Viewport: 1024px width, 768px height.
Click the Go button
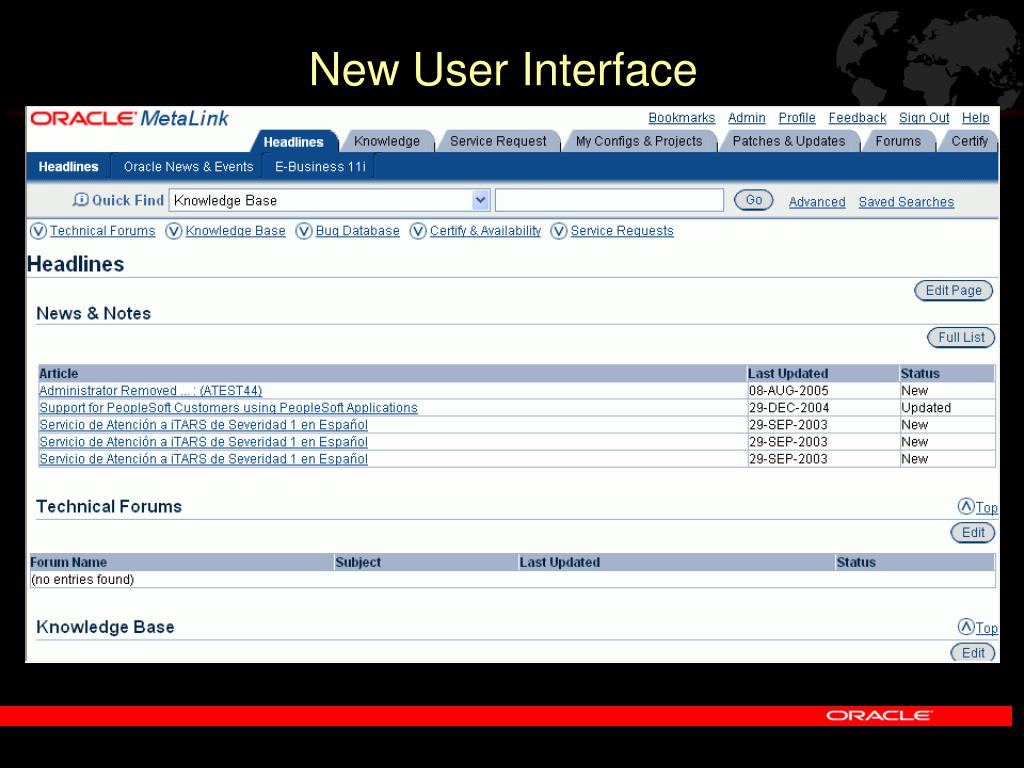coord(754,200)
